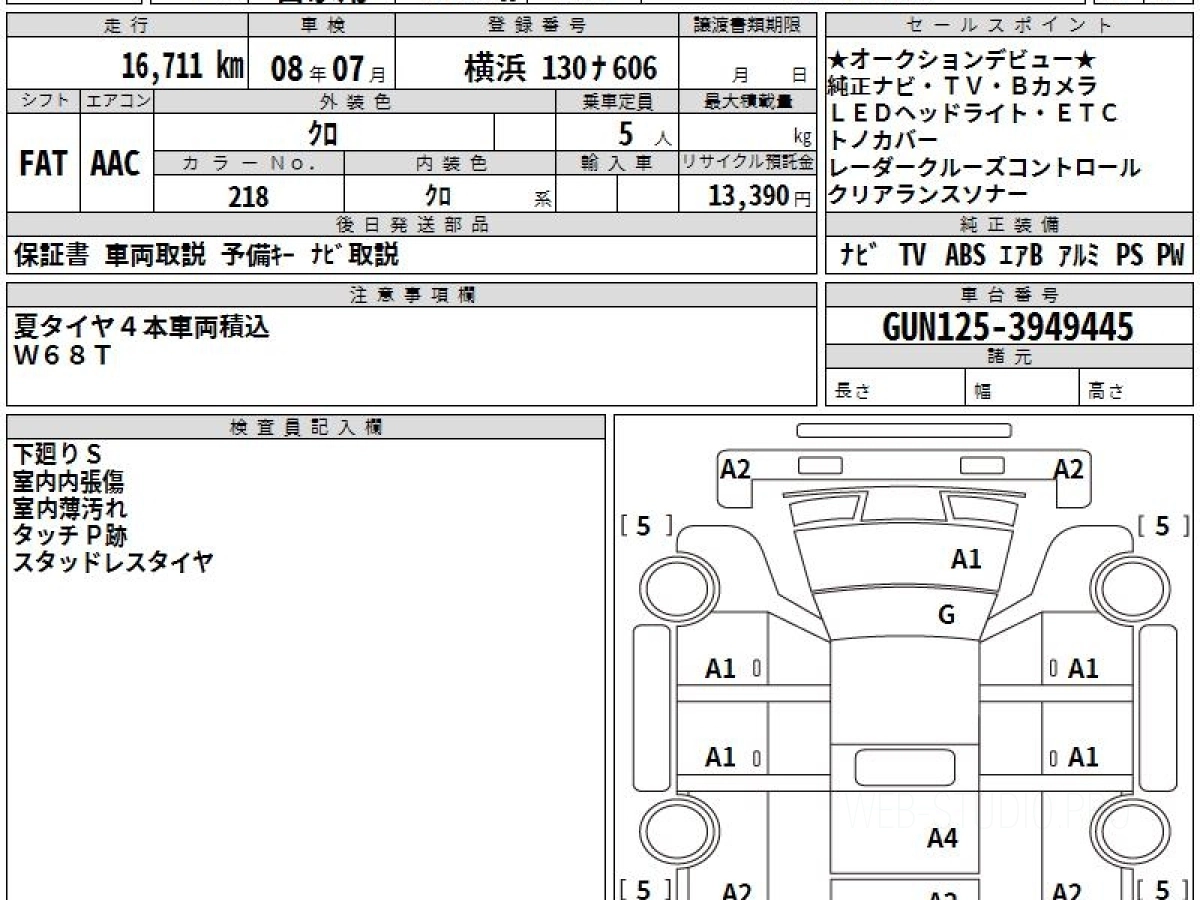The height and width of the screenshot is (900, 1200).
Task: Select the color number 218
Action: [x=248, y=196]
